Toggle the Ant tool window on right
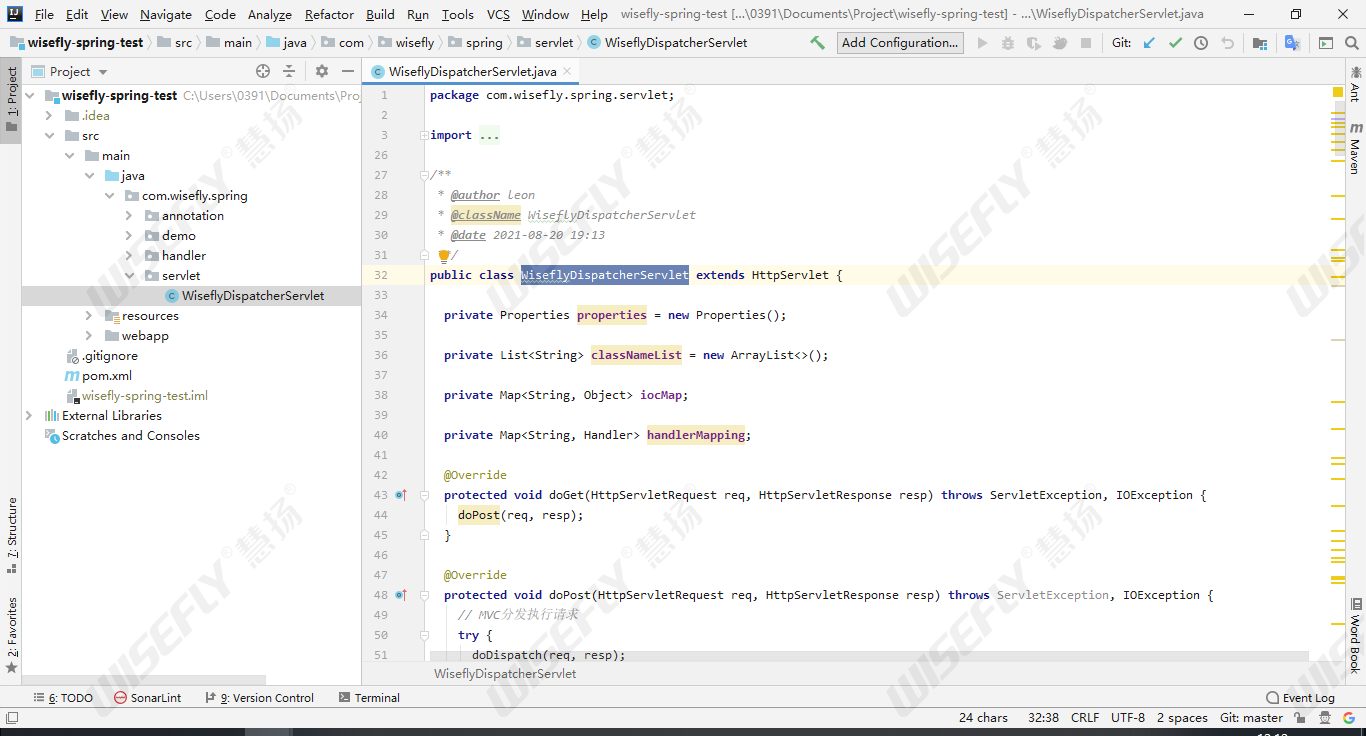 (x=1356, y=84)
